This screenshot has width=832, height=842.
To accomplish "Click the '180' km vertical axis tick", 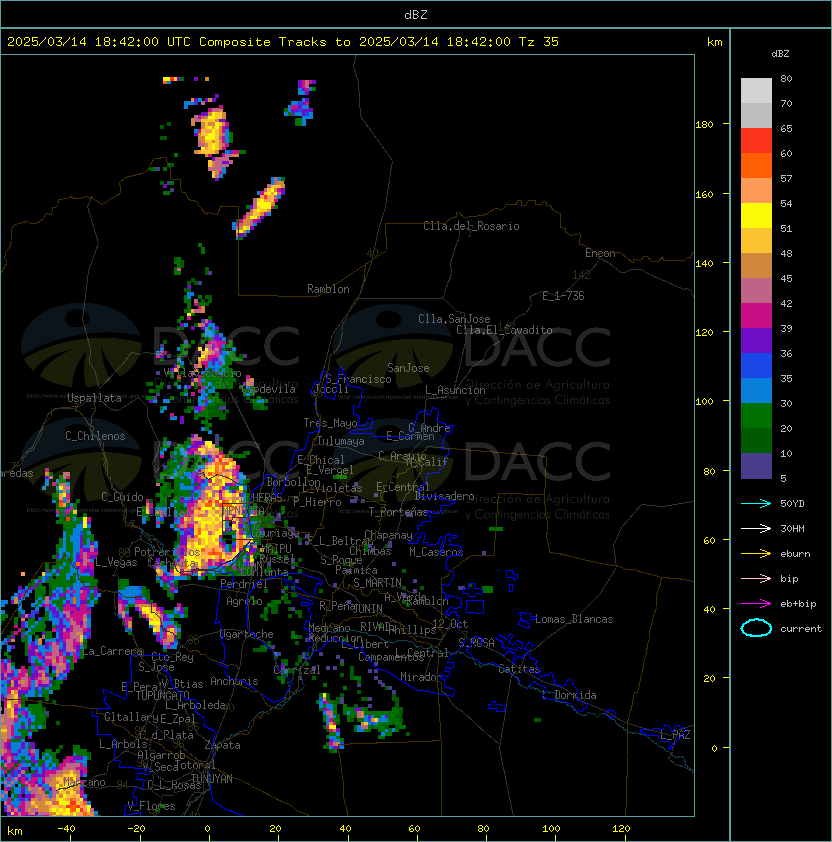I will coord(704,125).
